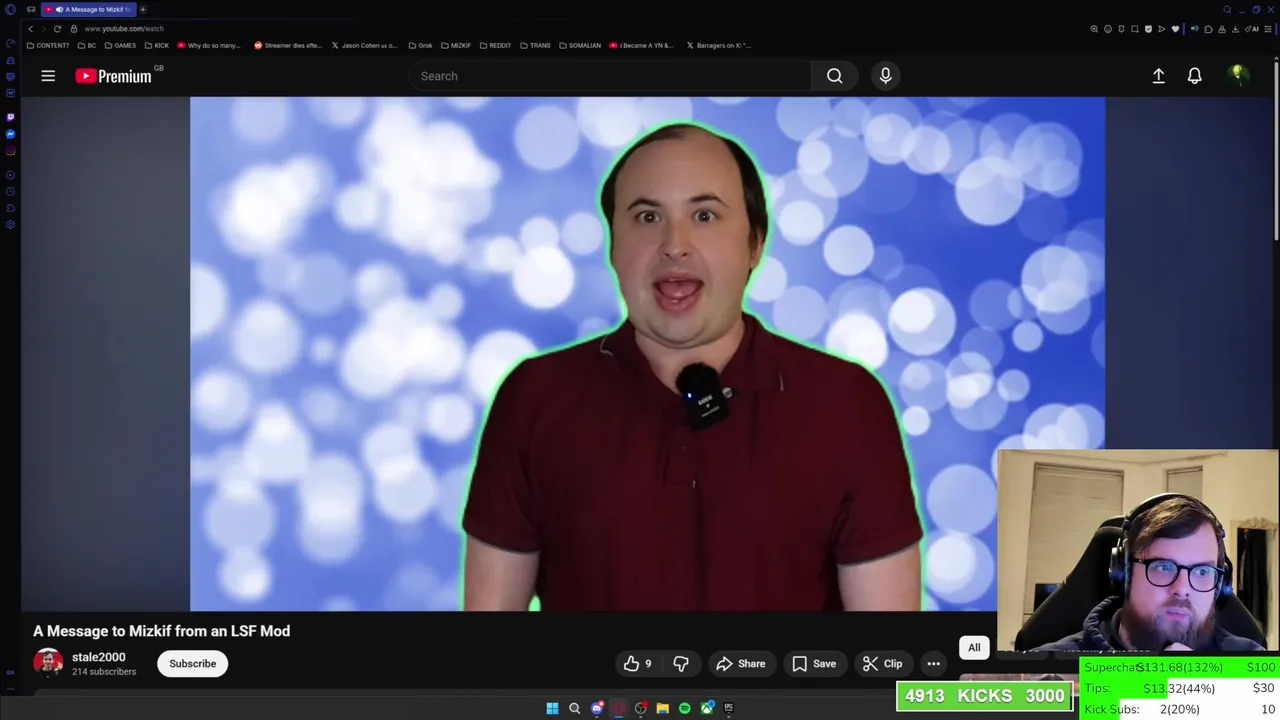Open the Why do so many bookmark
The width and height of the screenshot is (1280, 720).
click(209, 45)
